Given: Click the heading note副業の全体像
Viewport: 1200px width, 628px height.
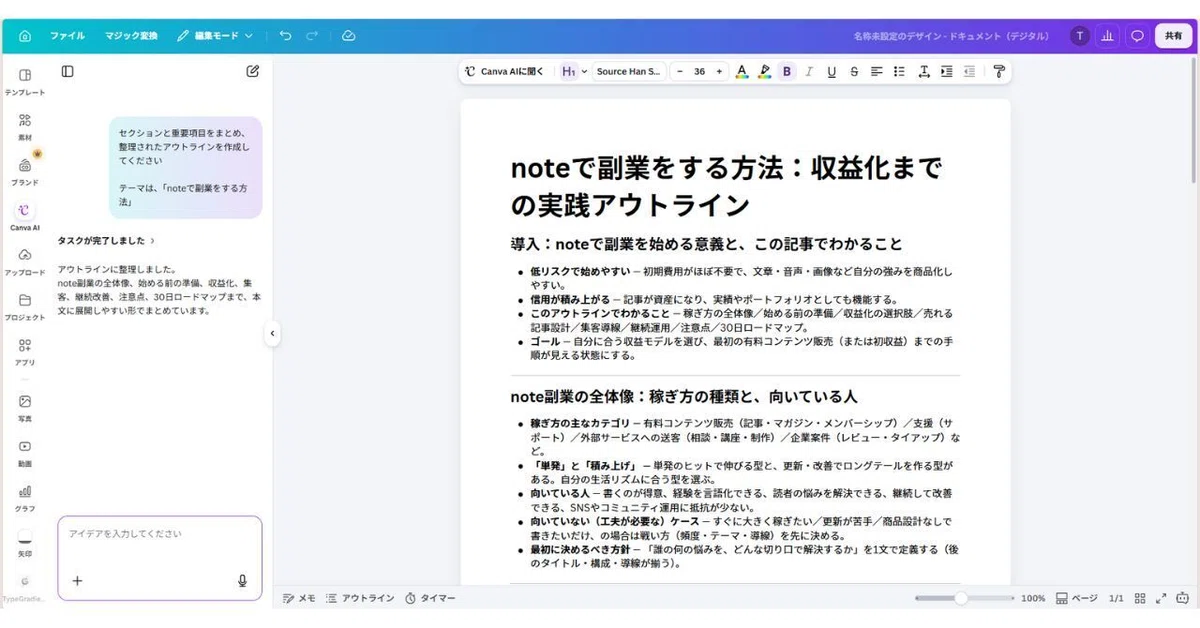Looking at the screenshot, I should tap(684, 396).
